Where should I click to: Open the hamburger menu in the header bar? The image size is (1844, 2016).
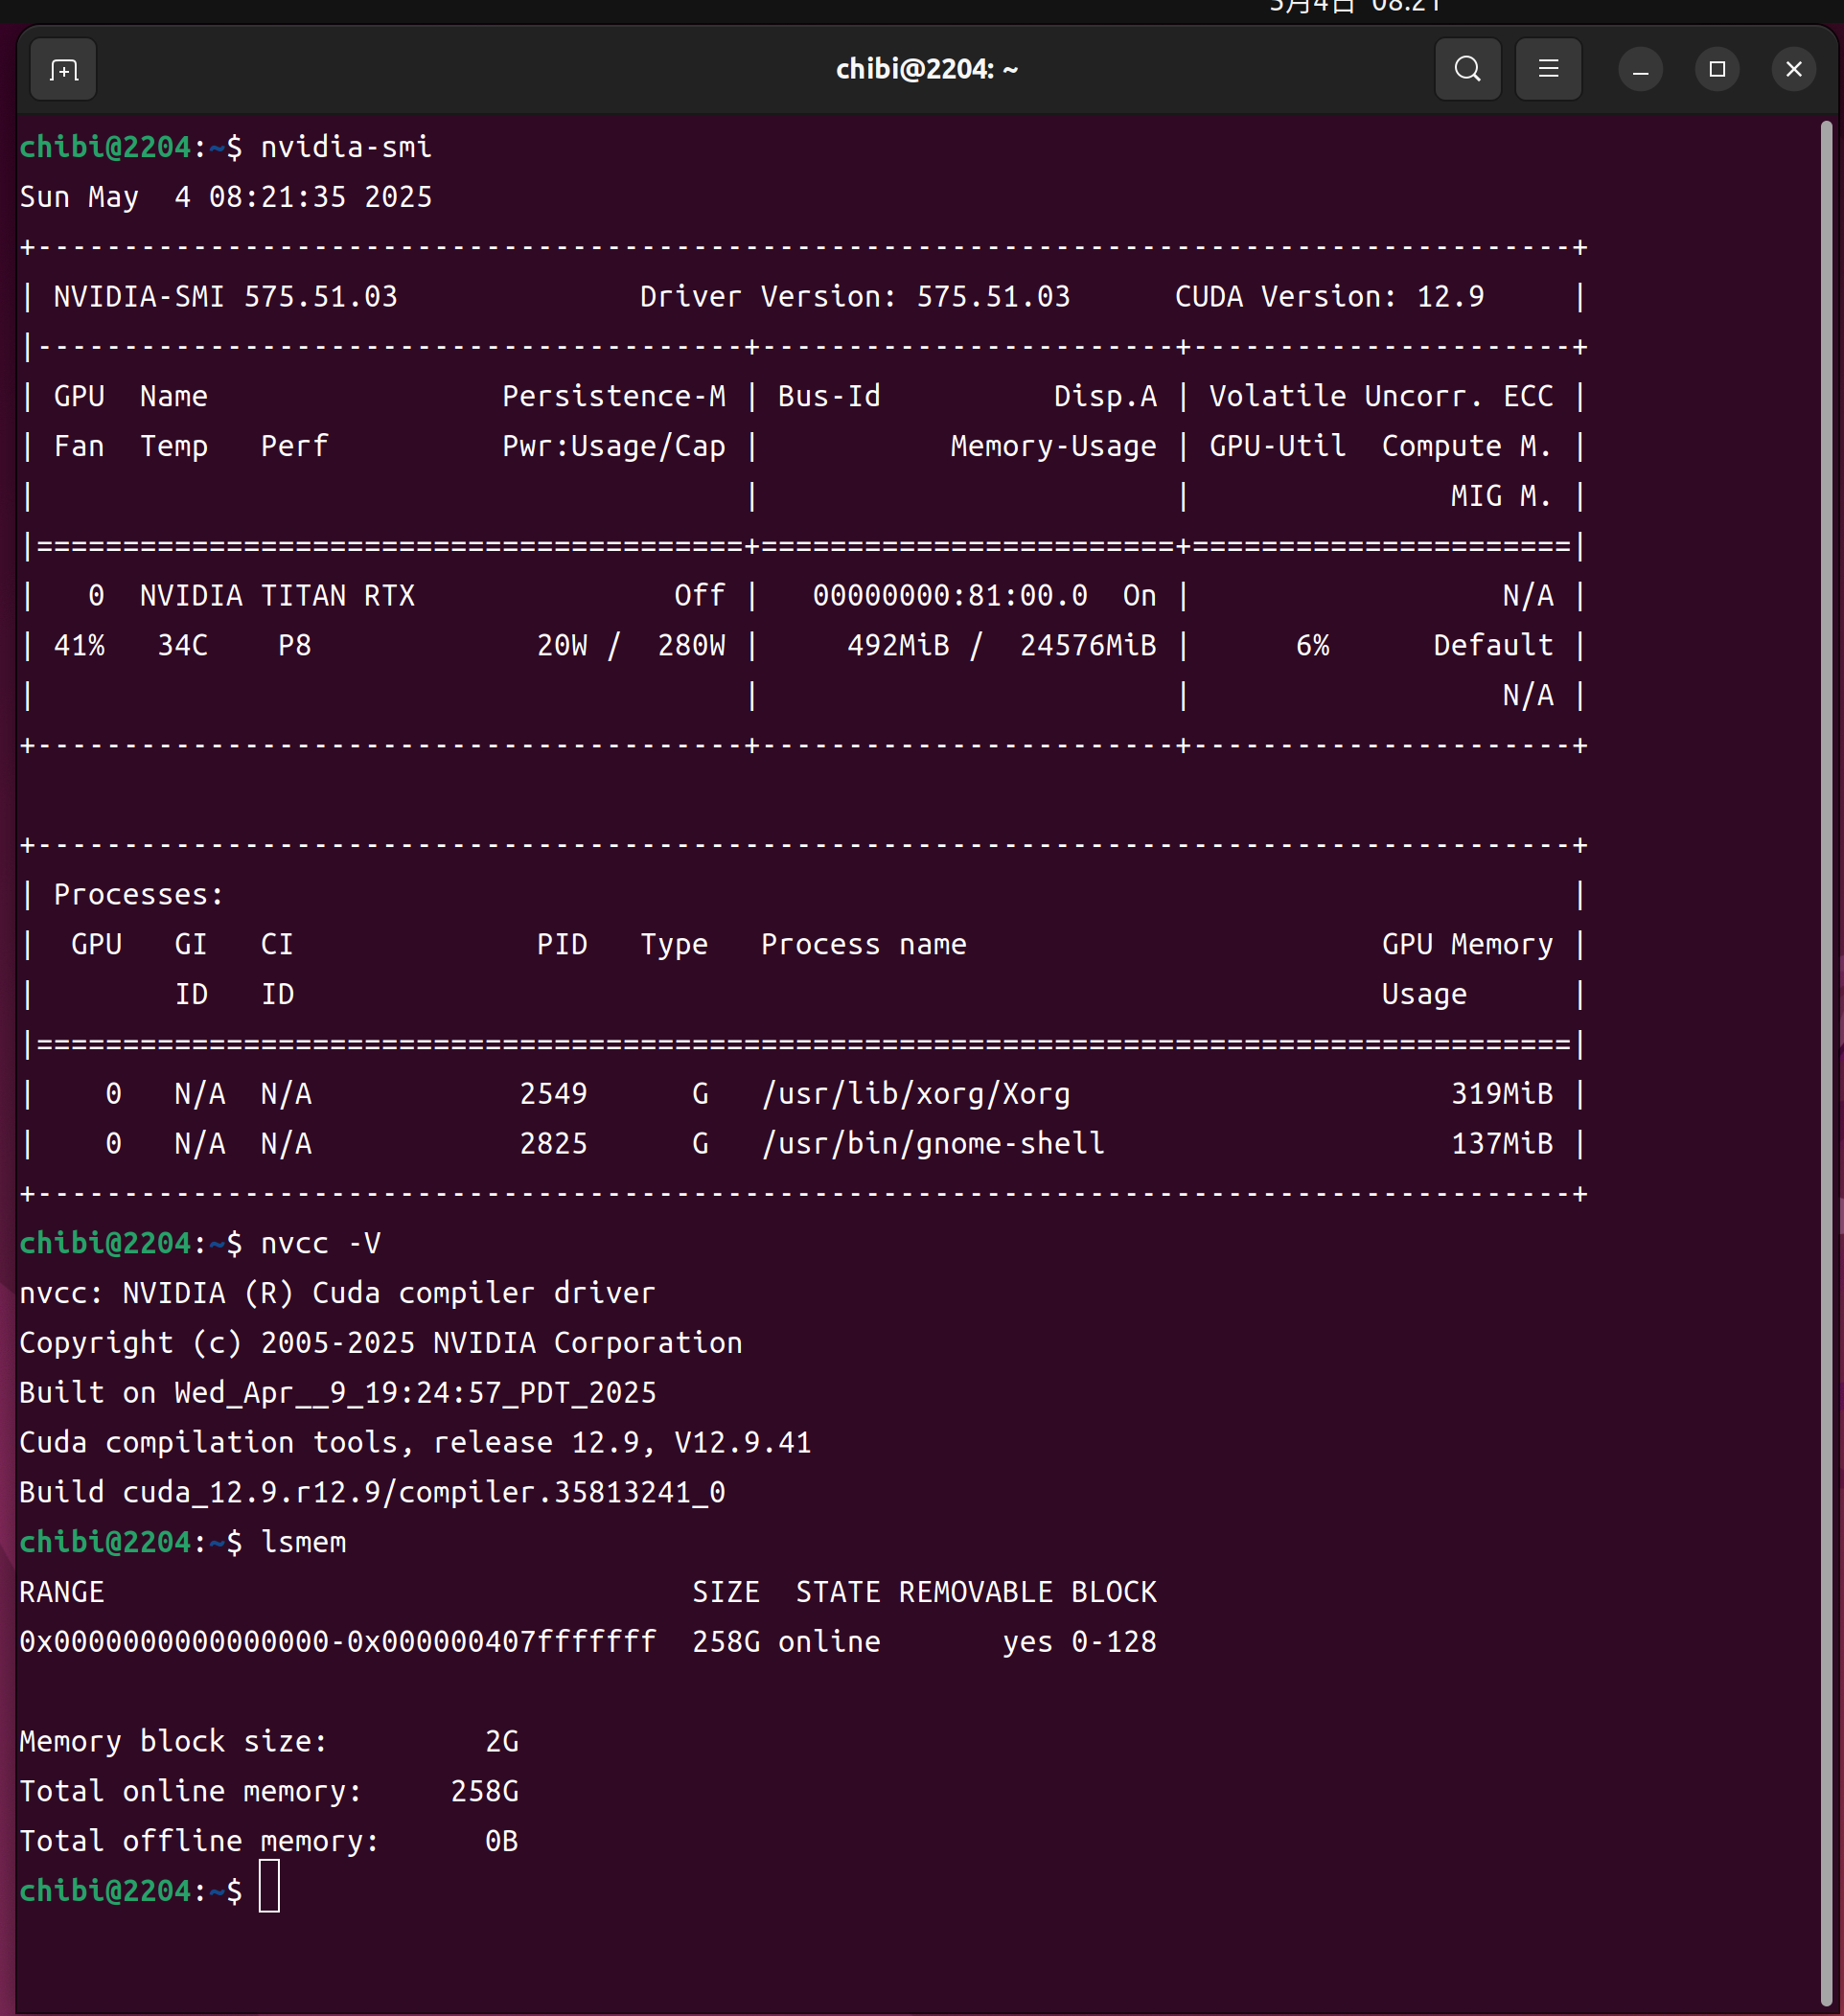coord(1547,69)
